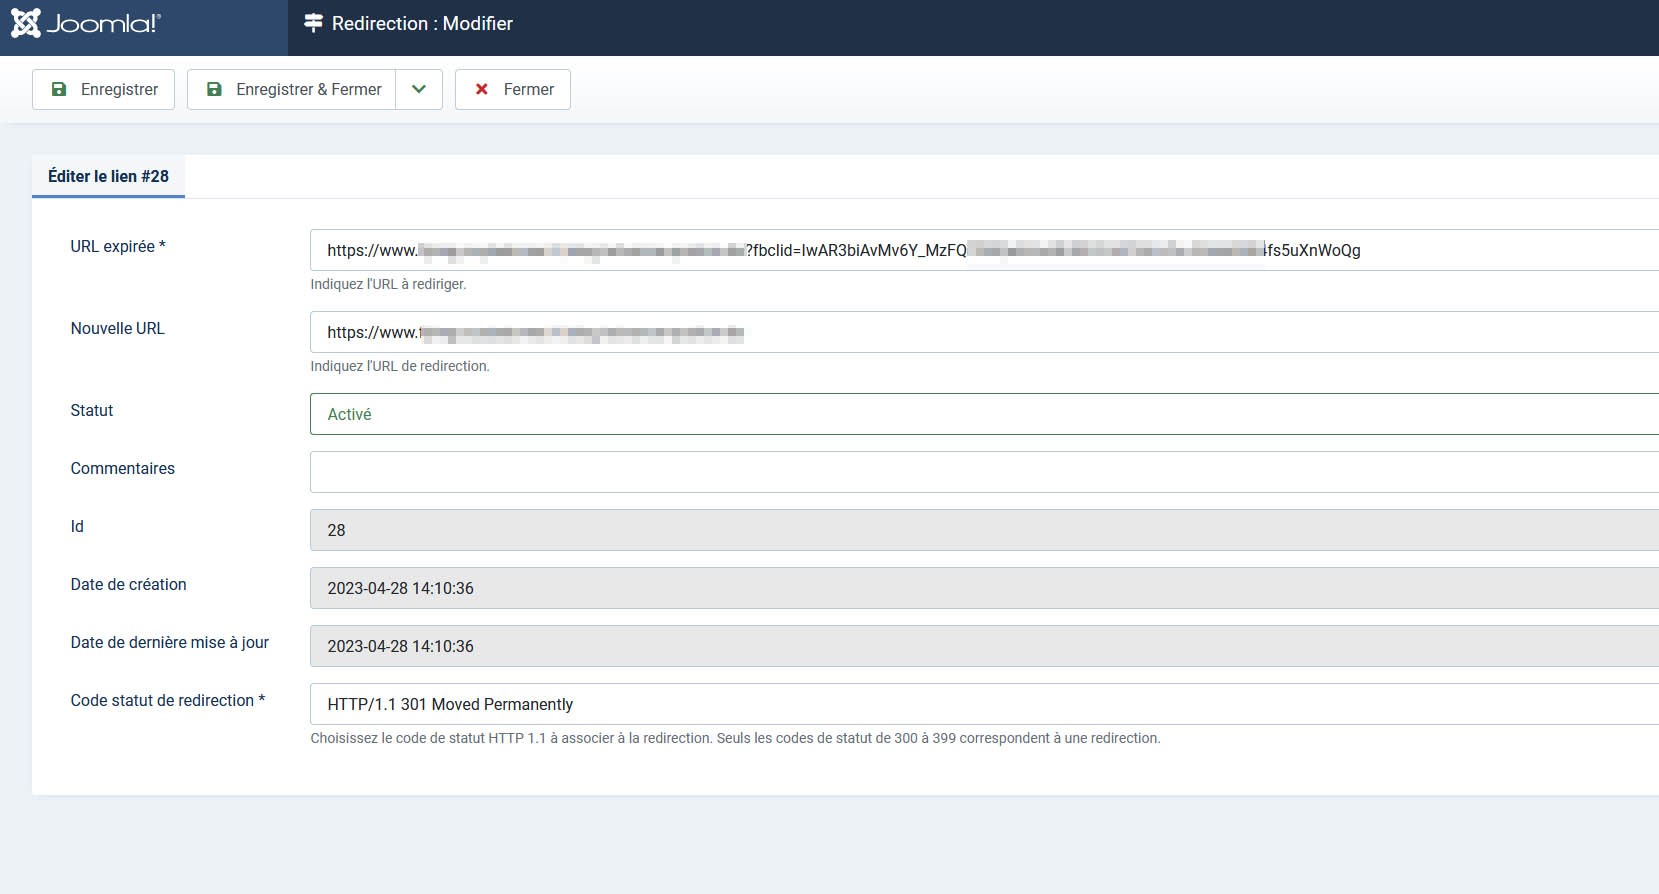Click the 'URL expirée *' label
This screenshot has width=1659, height=894.
[x=118, y=246]
